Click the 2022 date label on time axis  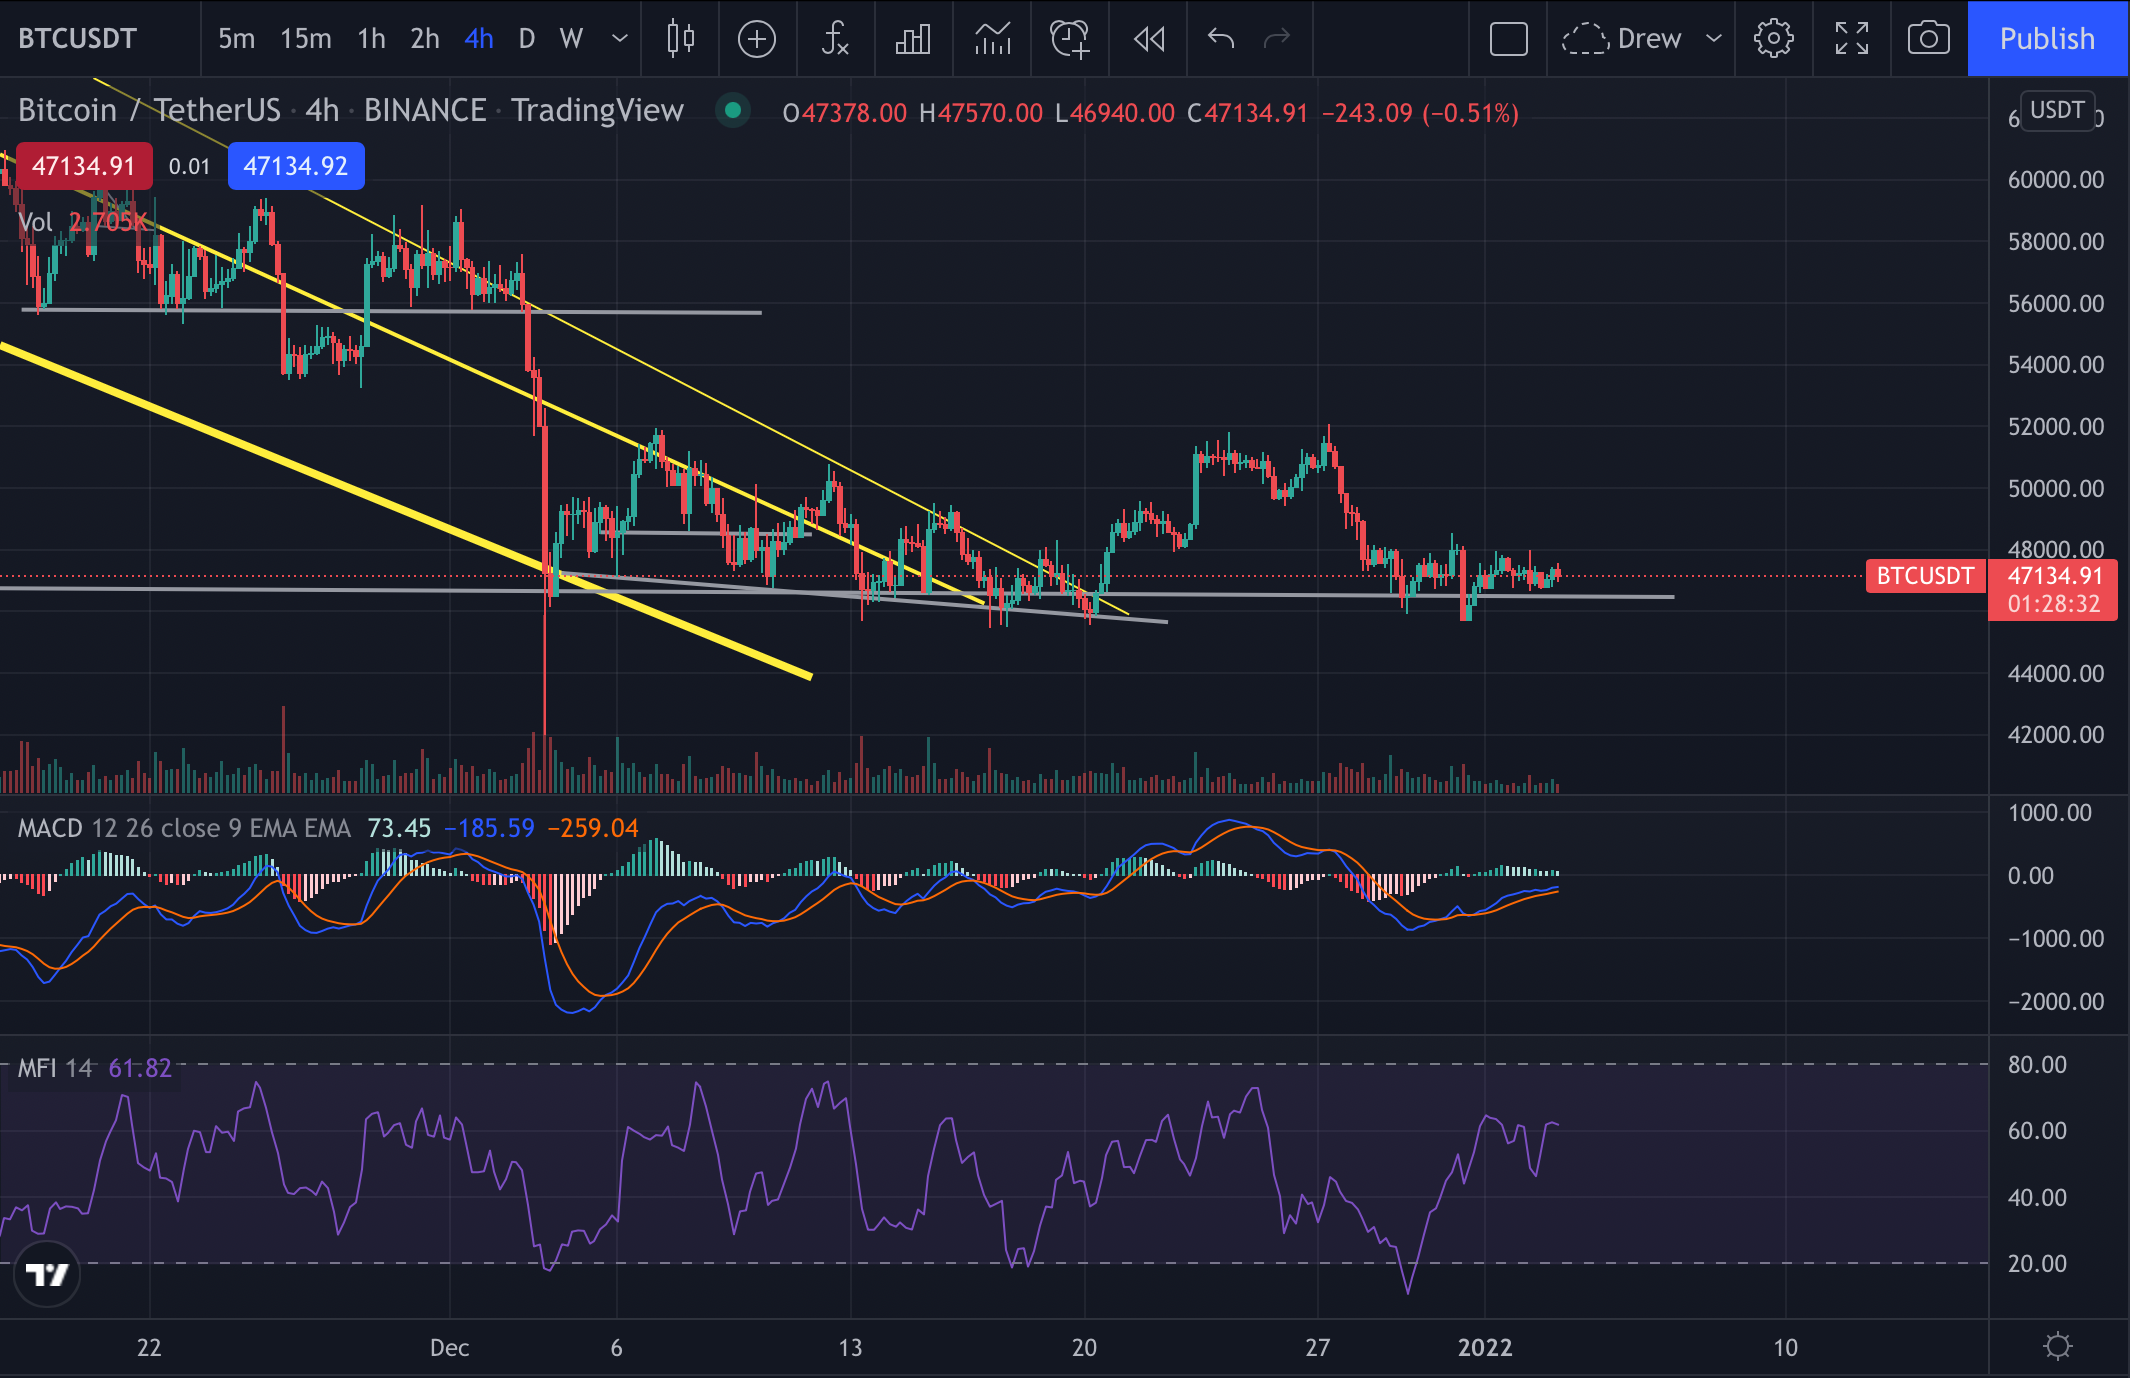pyautogui.click(x=1485, y=1347)
